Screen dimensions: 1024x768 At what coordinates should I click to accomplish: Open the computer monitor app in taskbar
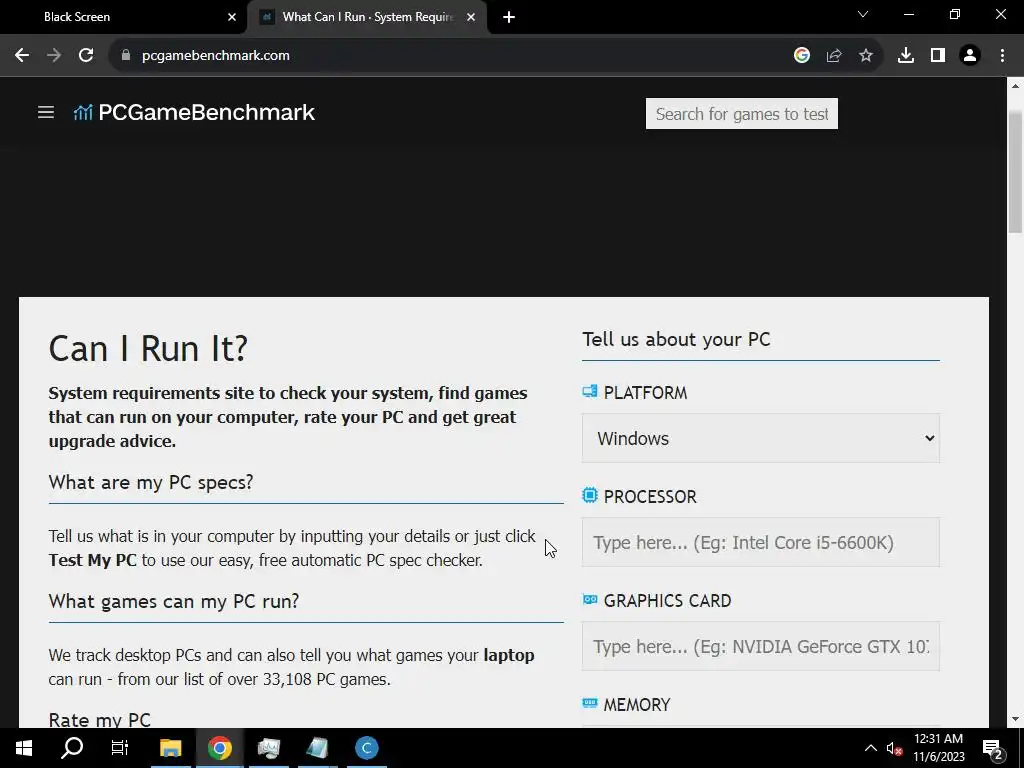268,748
